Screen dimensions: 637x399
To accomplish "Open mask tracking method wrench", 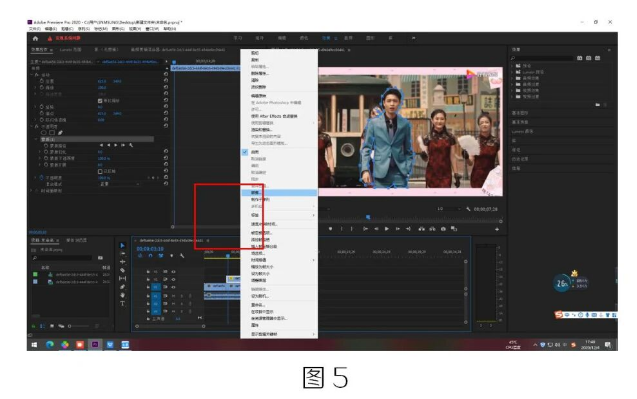I will [131, 145].
